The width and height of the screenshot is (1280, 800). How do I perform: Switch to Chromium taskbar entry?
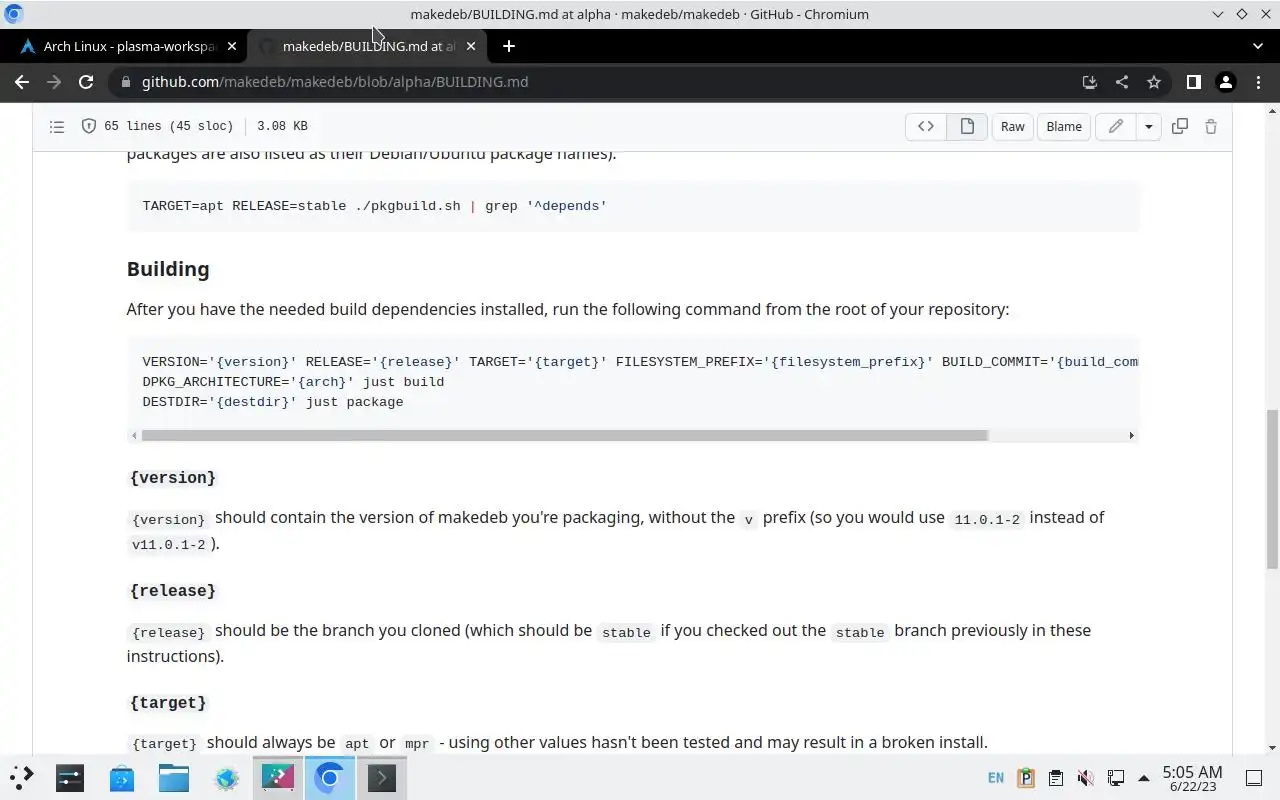point(330,778)
